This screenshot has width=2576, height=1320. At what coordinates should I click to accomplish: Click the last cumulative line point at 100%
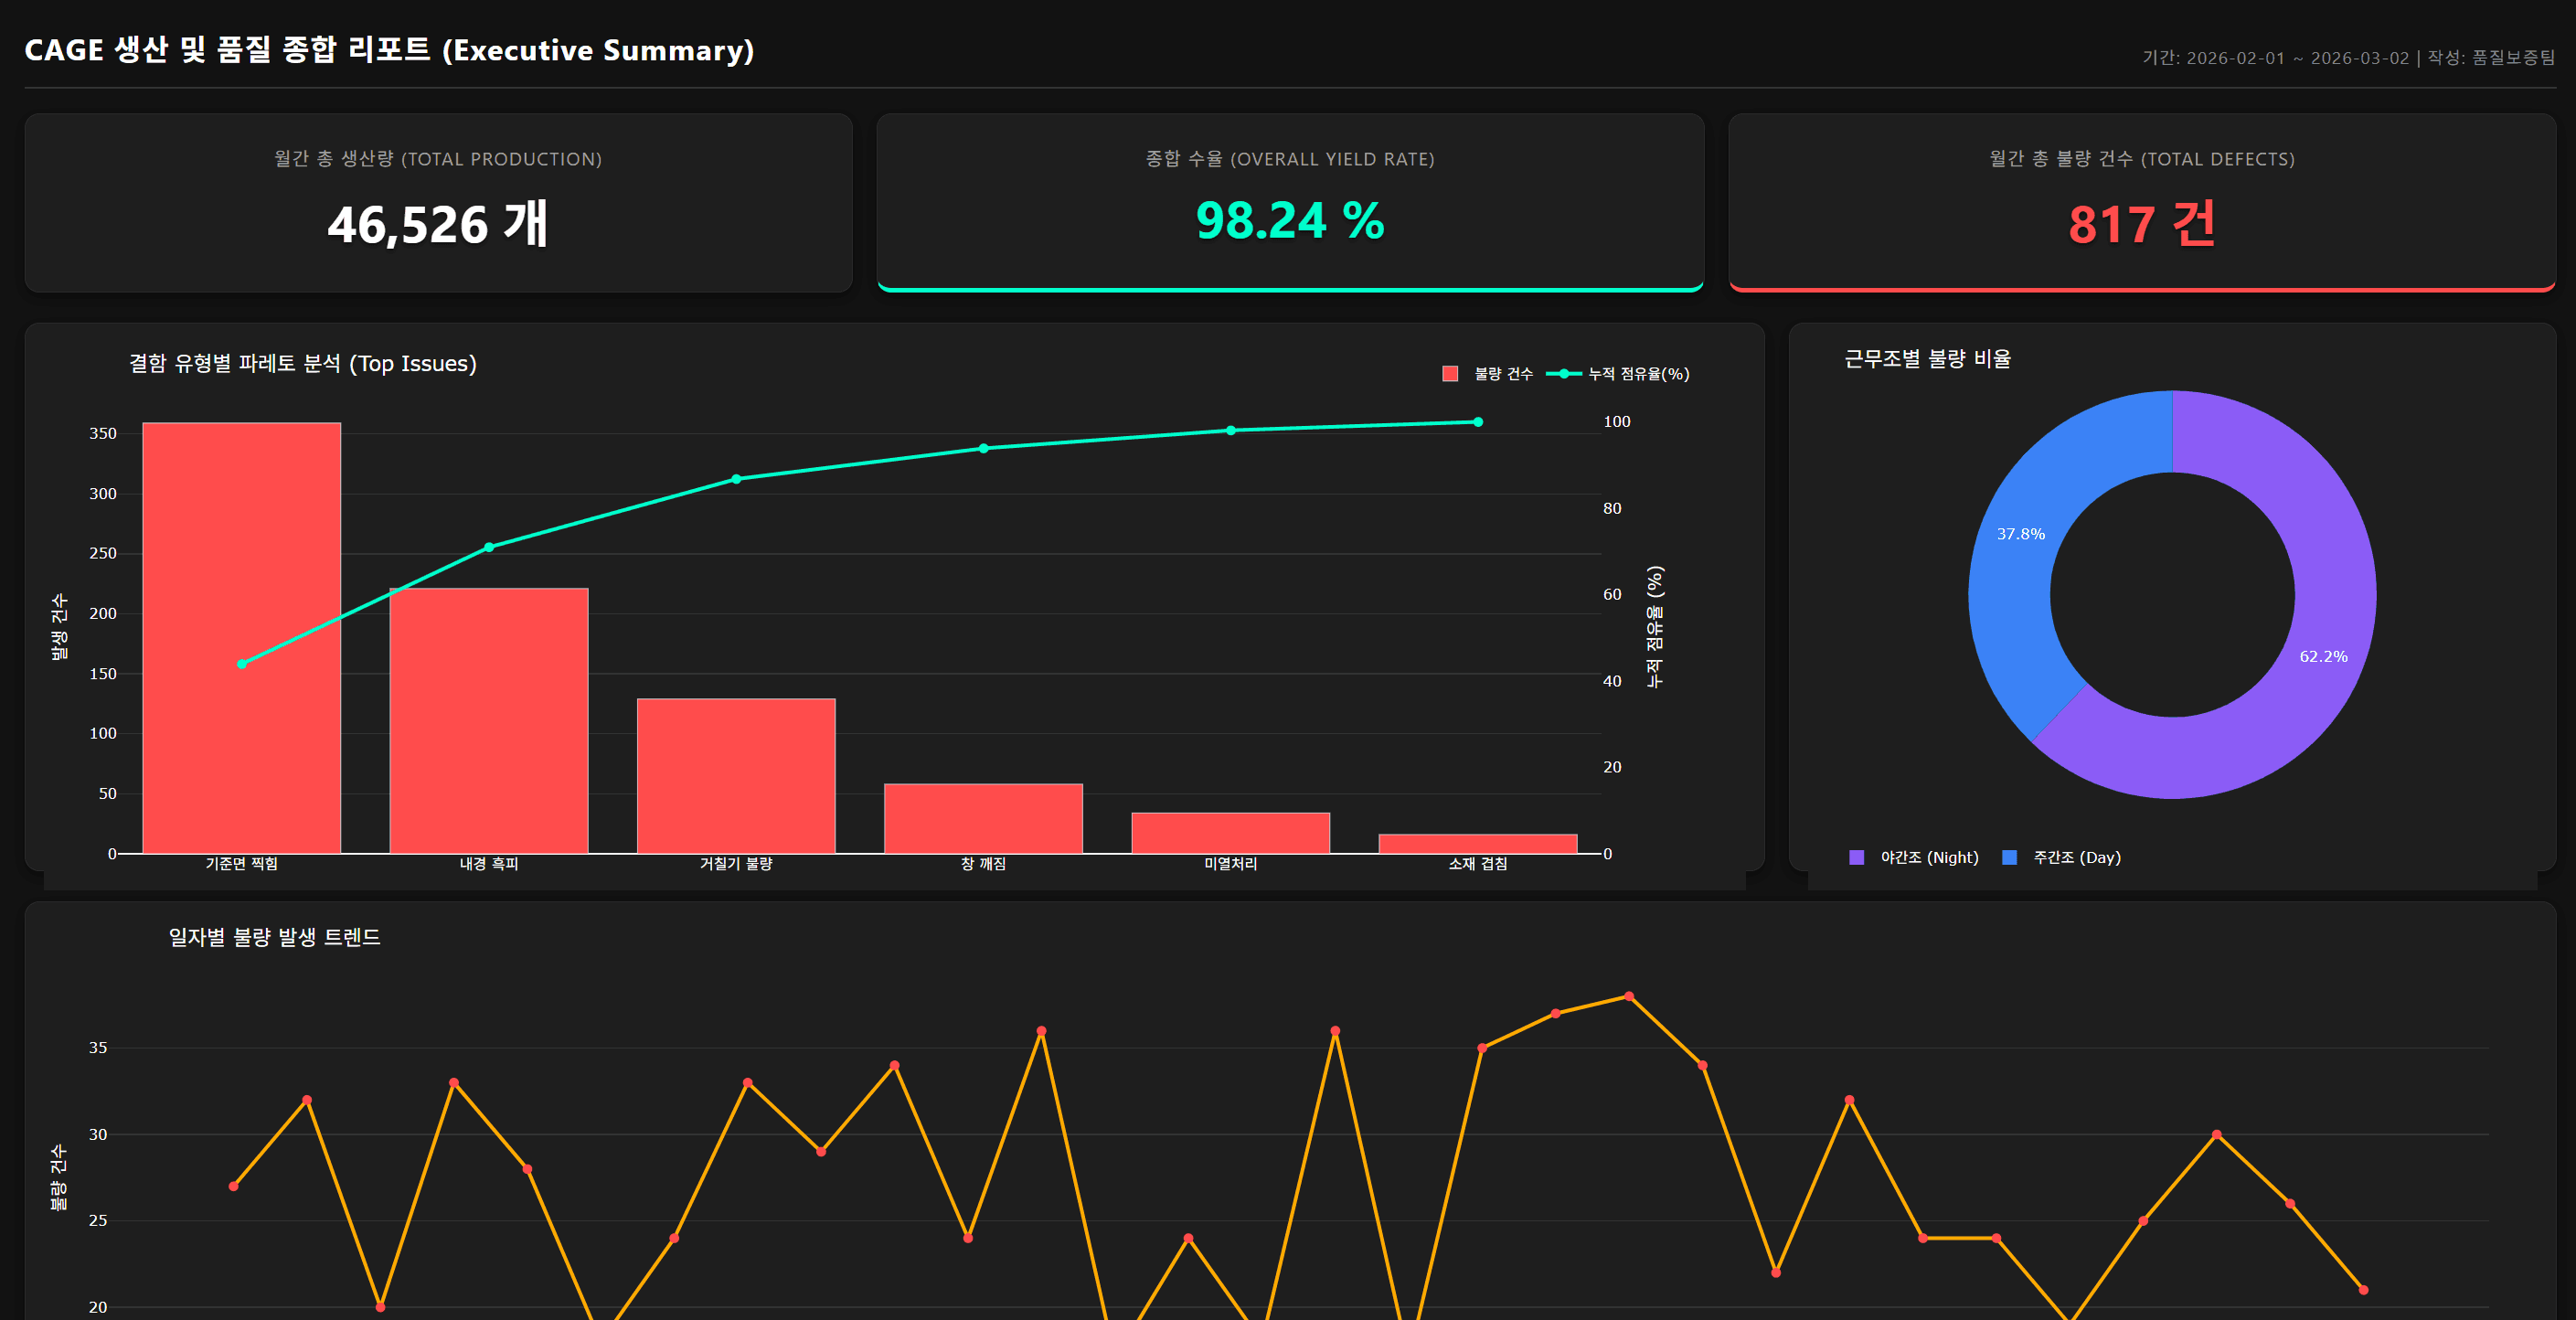click(1478, 422)
